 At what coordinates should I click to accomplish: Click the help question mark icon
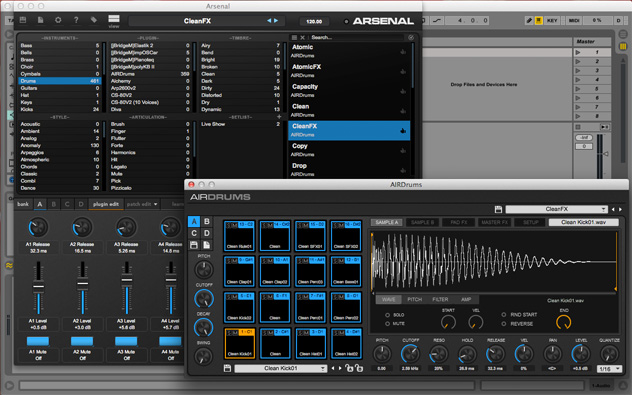tap(76, 20)
